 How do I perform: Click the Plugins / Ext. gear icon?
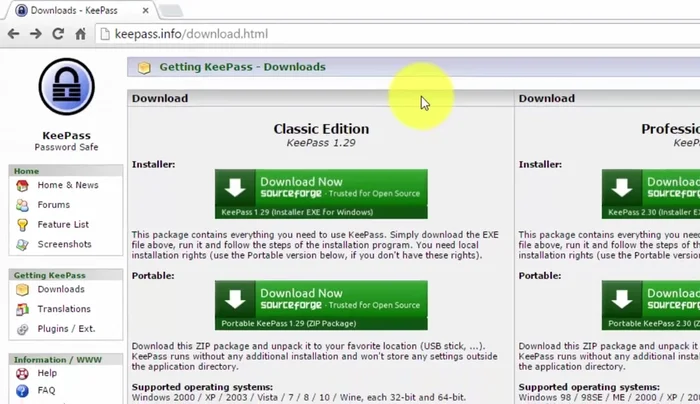pyautogui.click(x=22, y=329)
